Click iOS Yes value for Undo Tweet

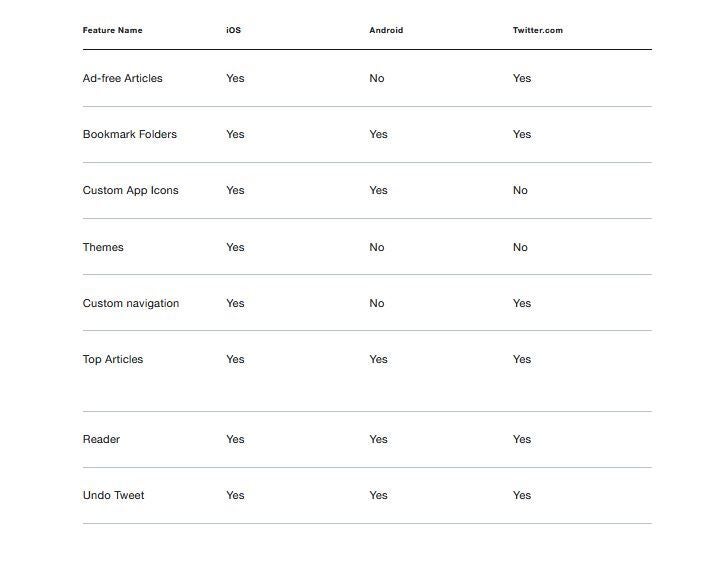coord(235,495)
